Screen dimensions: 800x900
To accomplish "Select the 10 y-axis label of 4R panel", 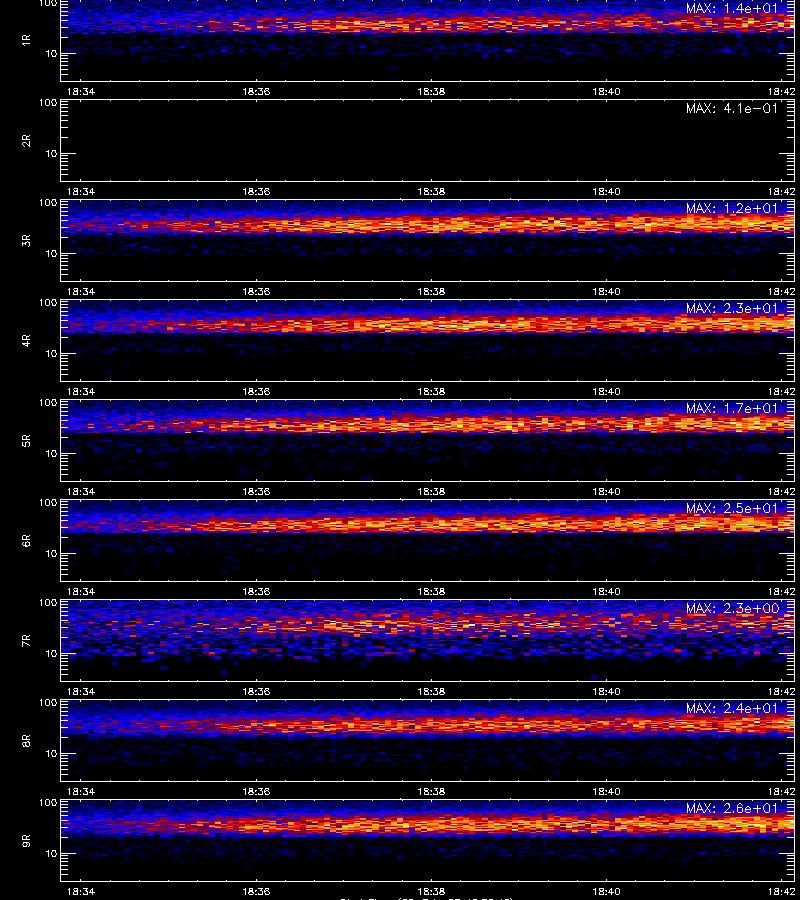I will tap(52, 354).
